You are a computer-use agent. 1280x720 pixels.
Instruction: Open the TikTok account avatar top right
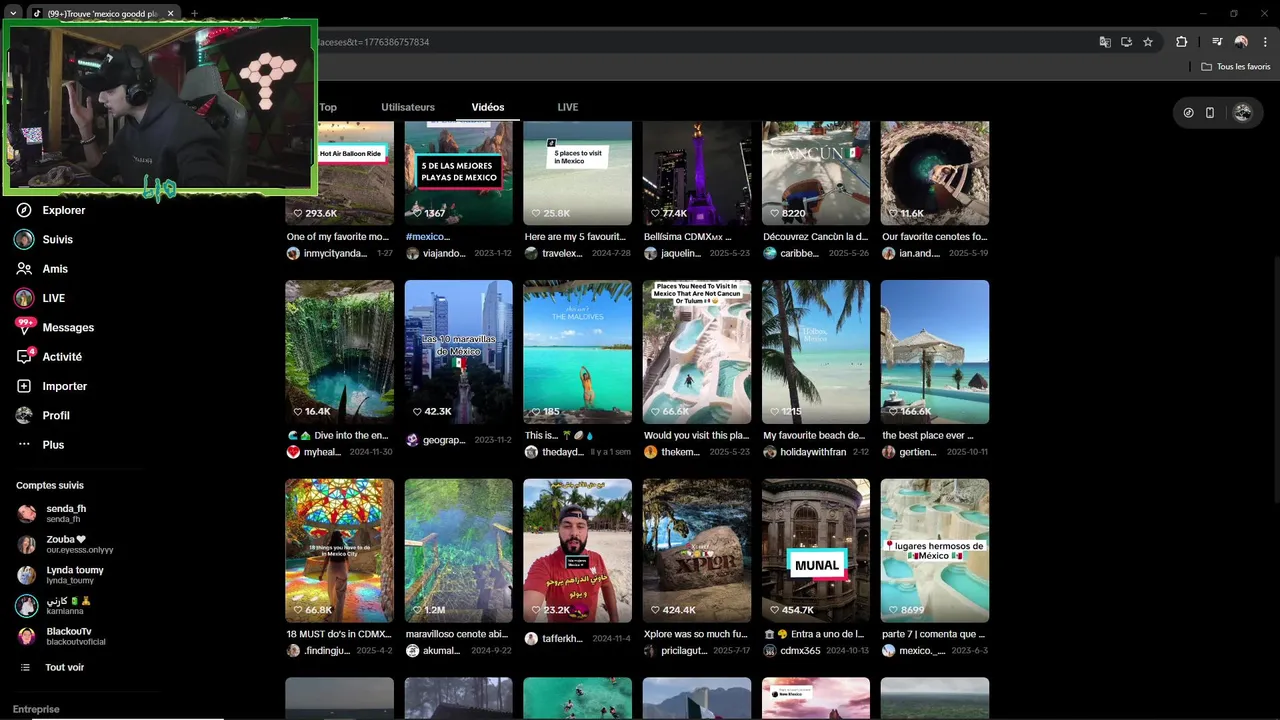[x=1243, y=113]
